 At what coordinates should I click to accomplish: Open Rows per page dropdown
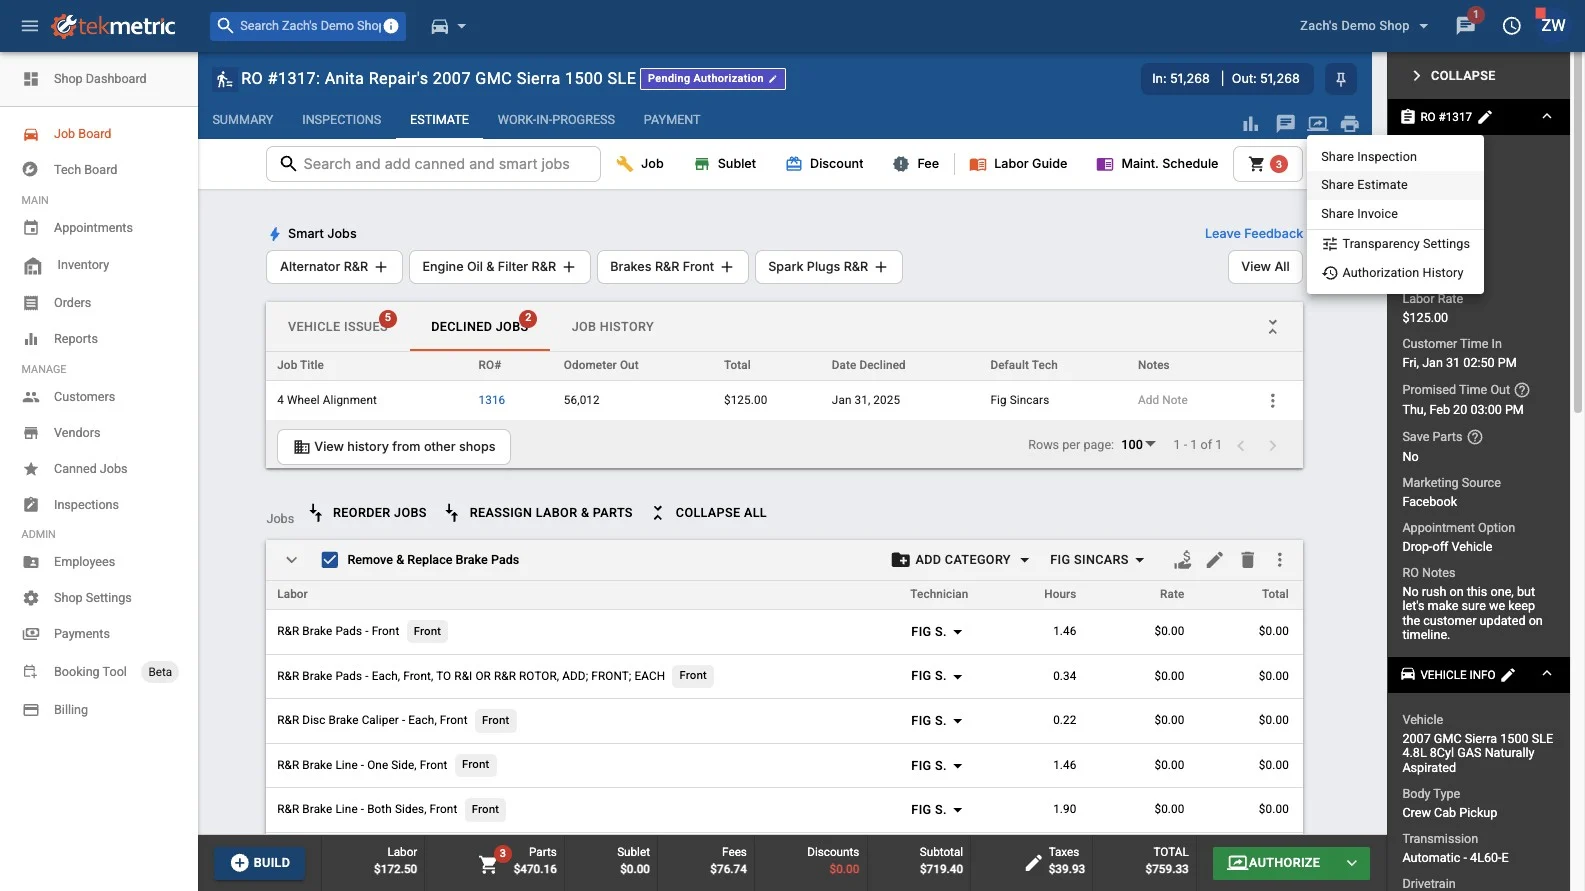pos(1138,445)
